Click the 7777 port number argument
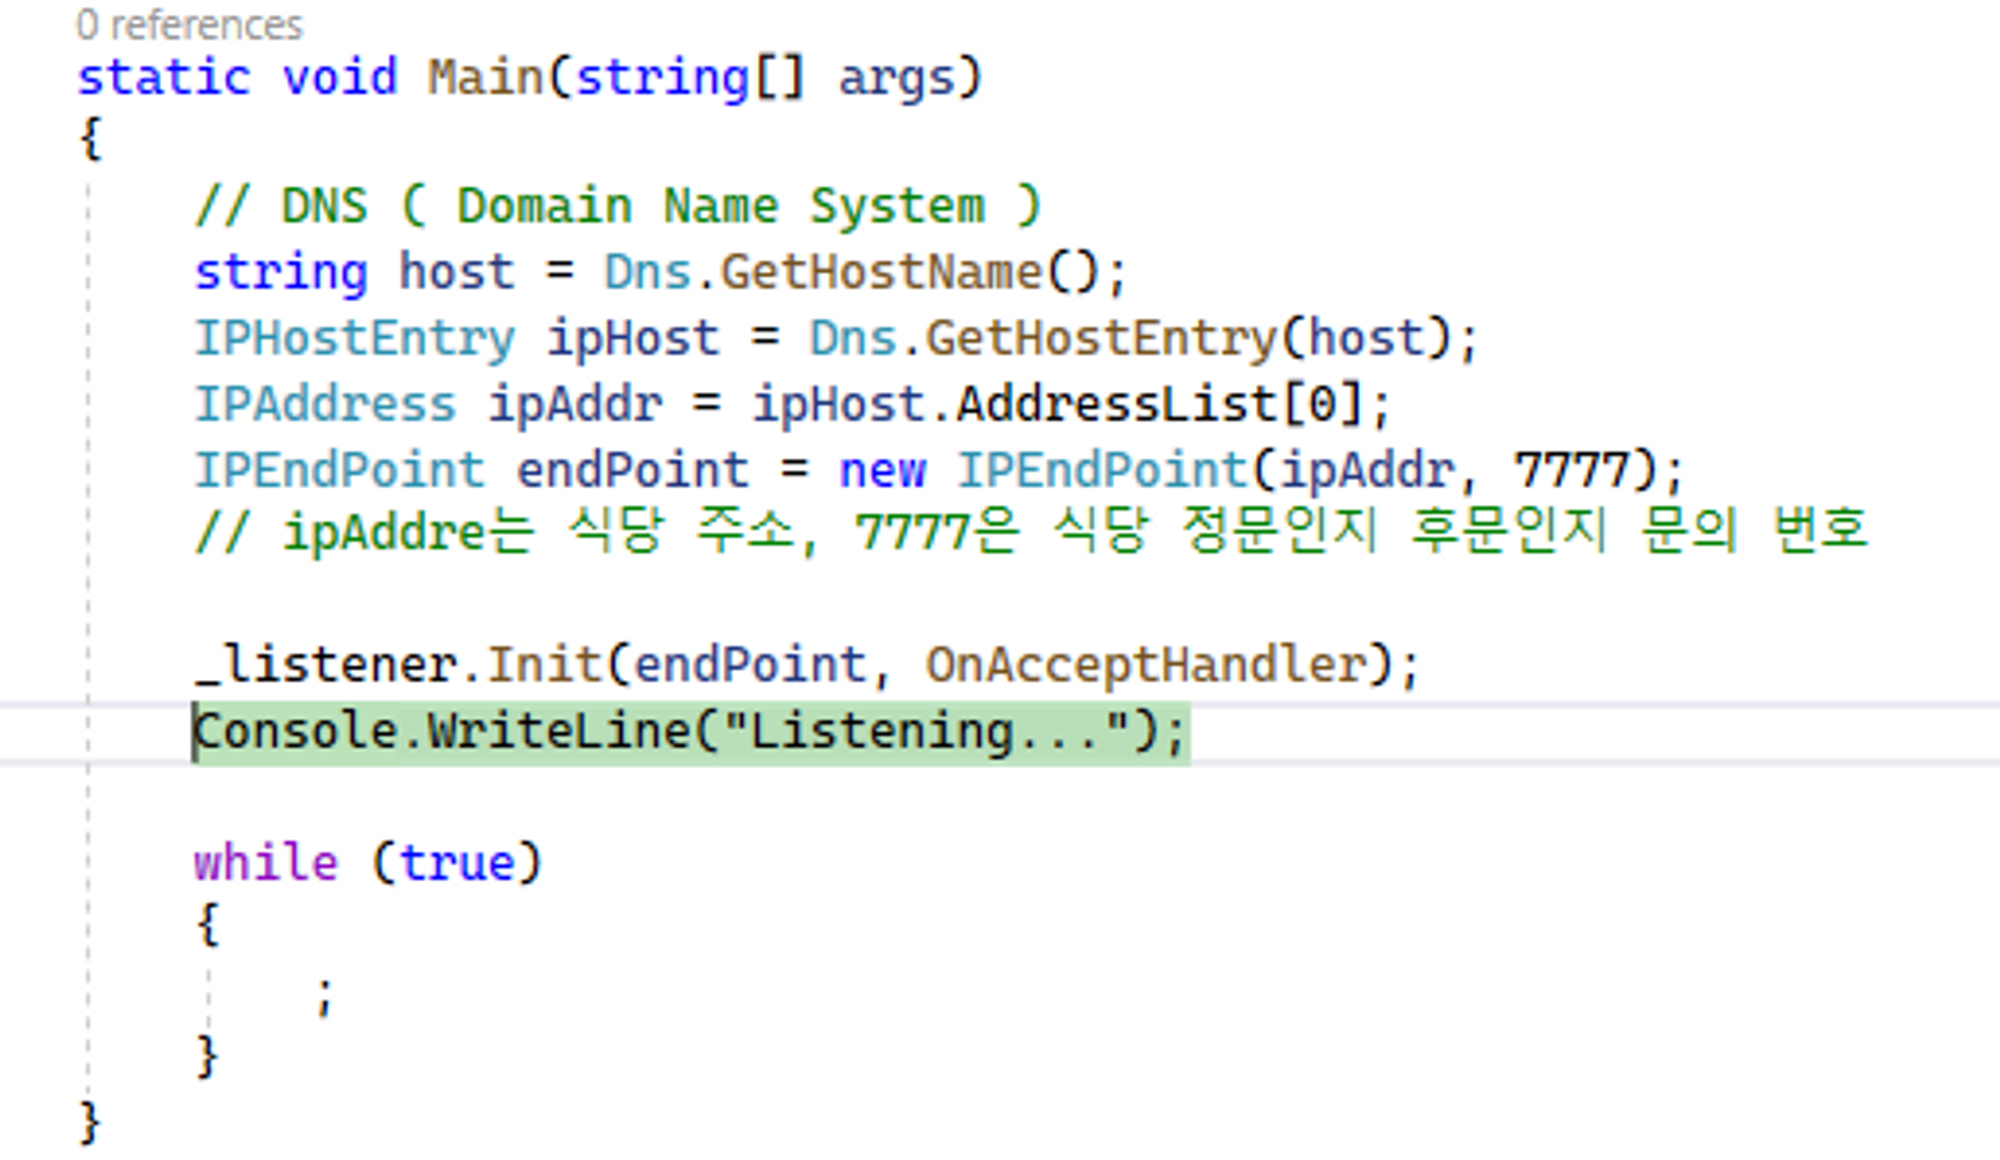The height and width of the screenshot is (1160, 2000). pos(1571,470)
